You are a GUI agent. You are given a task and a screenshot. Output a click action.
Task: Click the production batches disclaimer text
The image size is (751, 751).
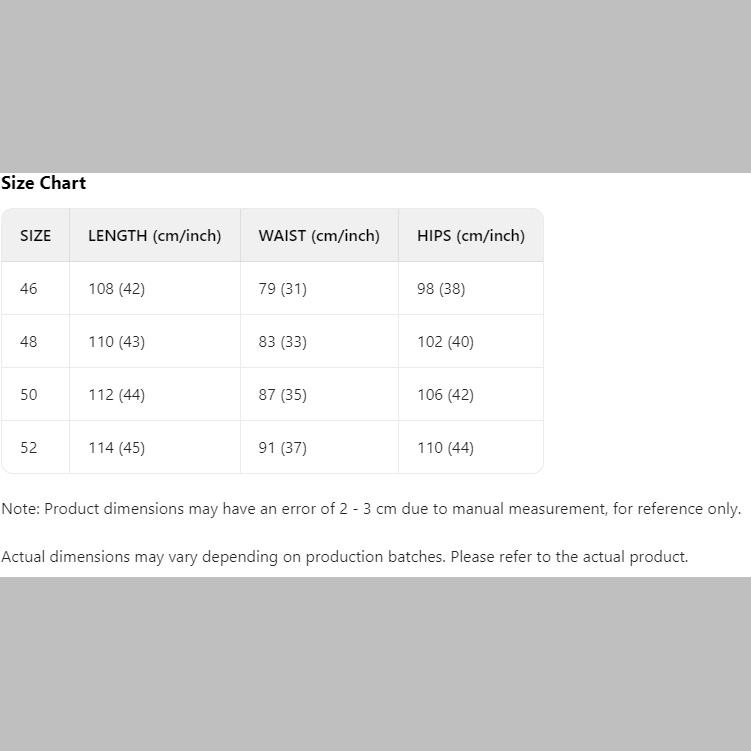345,557
